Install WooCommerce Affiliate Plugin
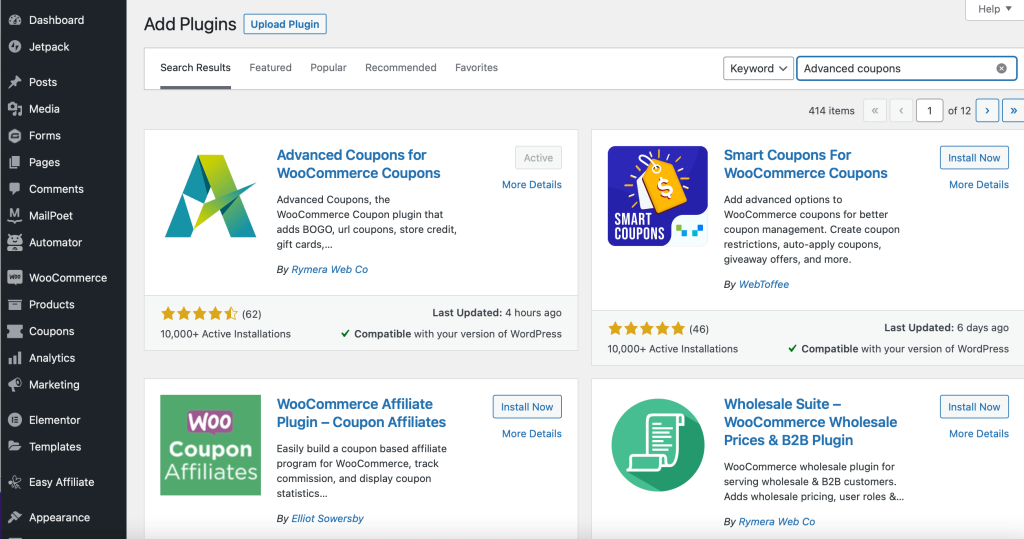This screenshot has width=1024, height=539. tap(527, 407)
